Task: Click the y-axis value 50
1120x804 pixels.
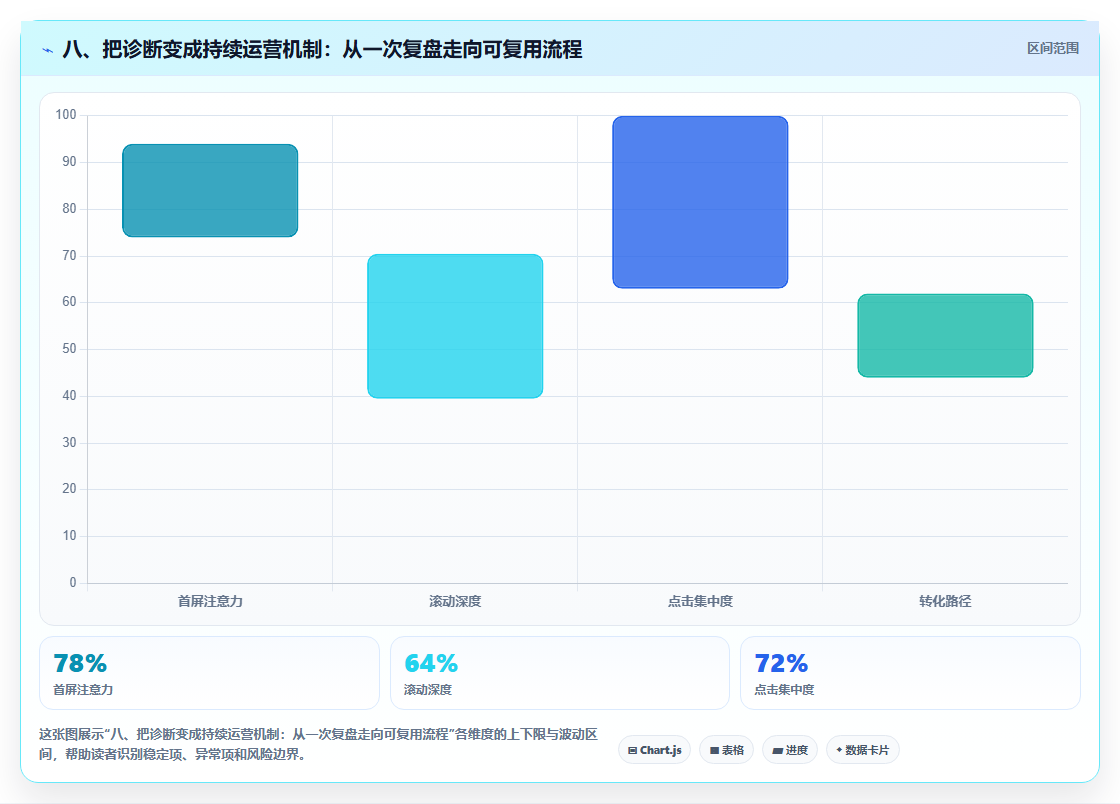Action: pos(69,348)
